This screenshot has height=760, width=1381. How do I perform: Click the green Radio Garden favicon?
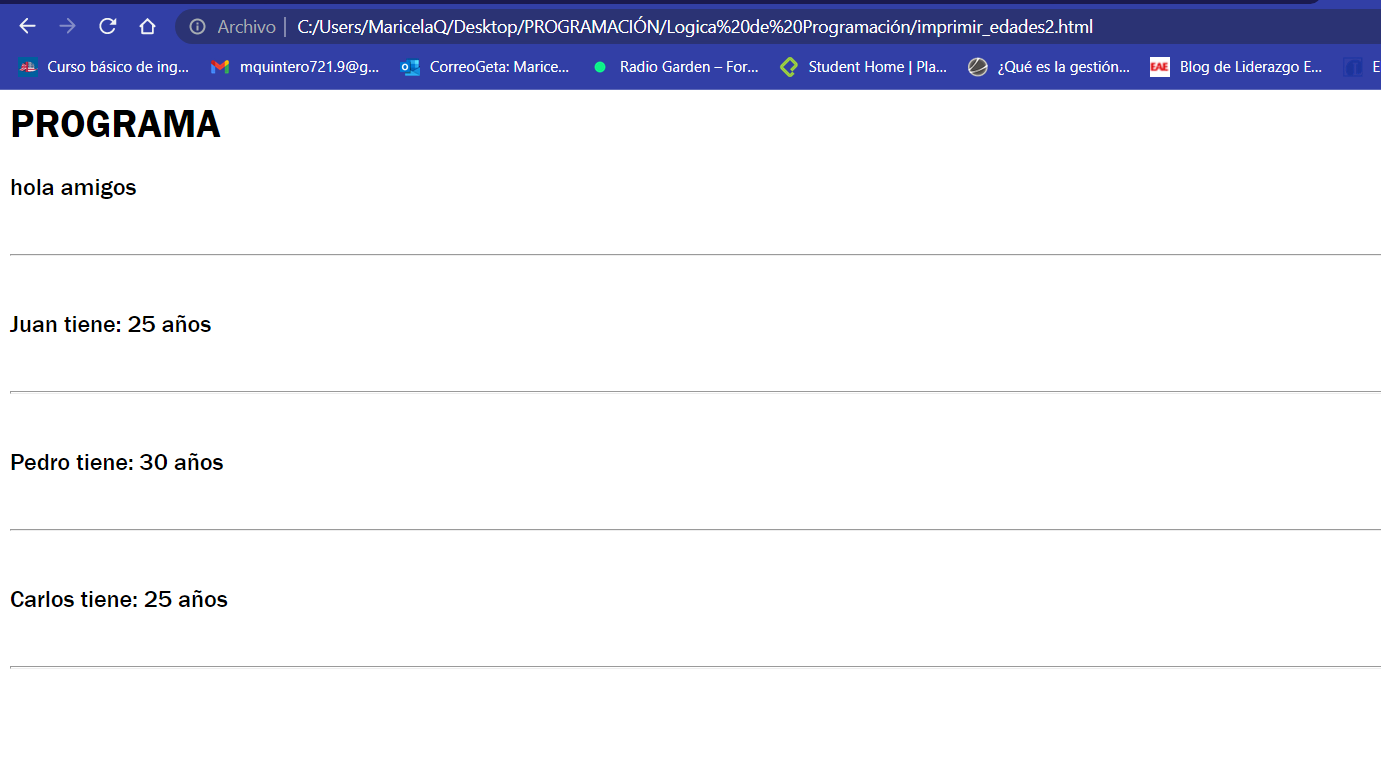(x=600, y=67)
